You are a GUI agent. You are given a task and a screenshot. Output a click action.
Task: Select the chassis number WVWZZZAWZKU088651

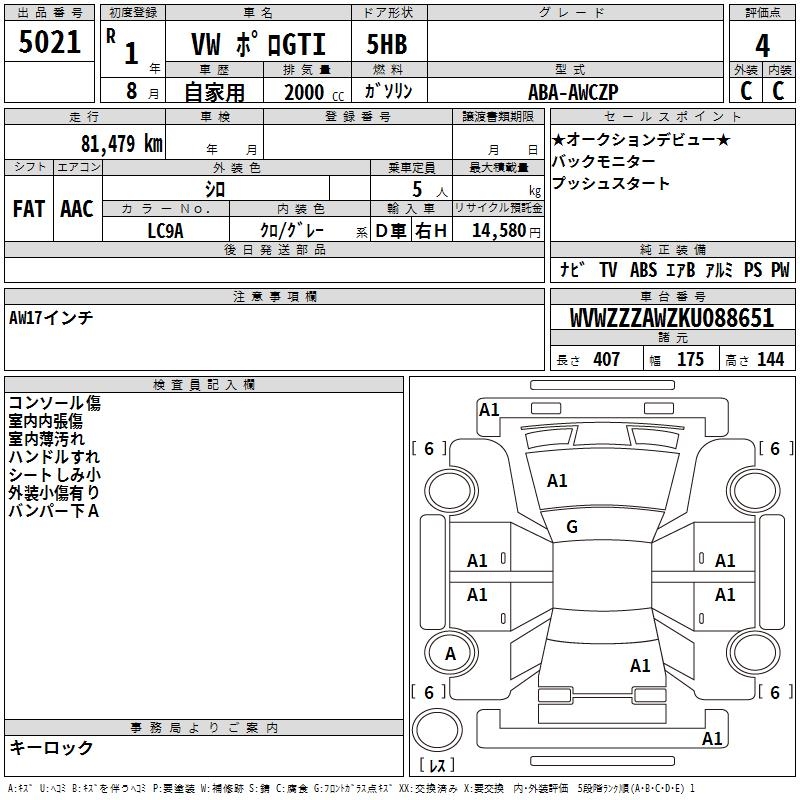point(672,317)
